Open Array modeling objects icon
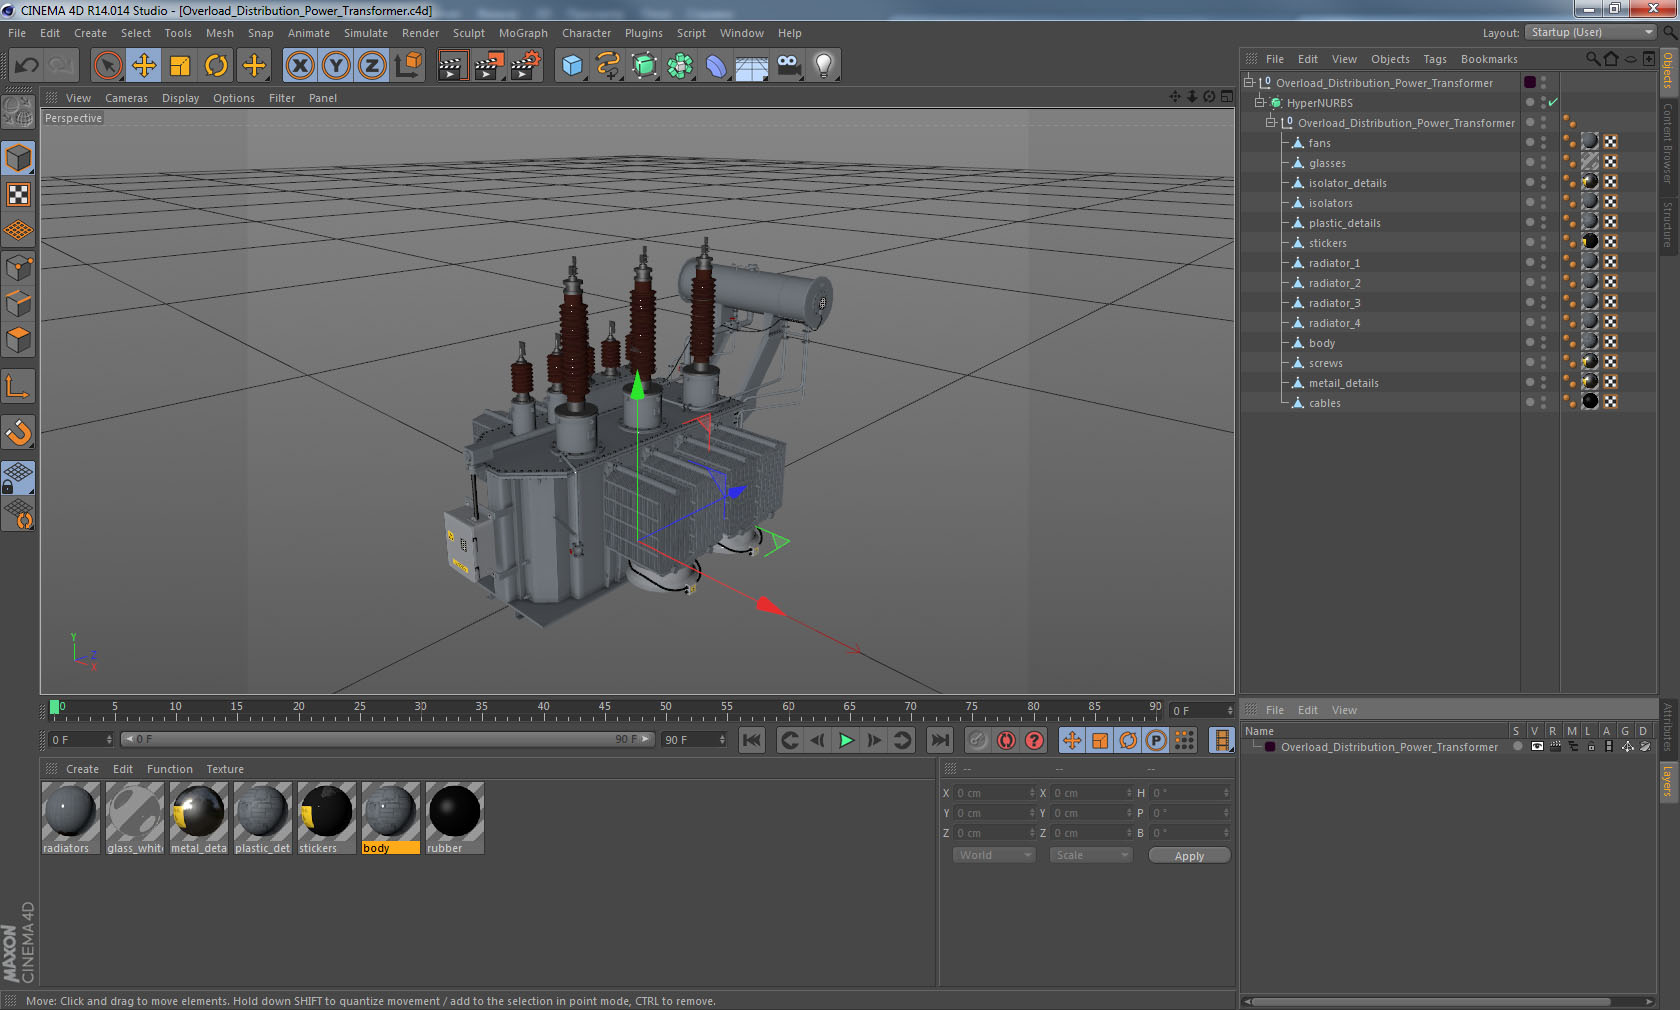This screenshot has width=1680, height=1010. (681, 66)
